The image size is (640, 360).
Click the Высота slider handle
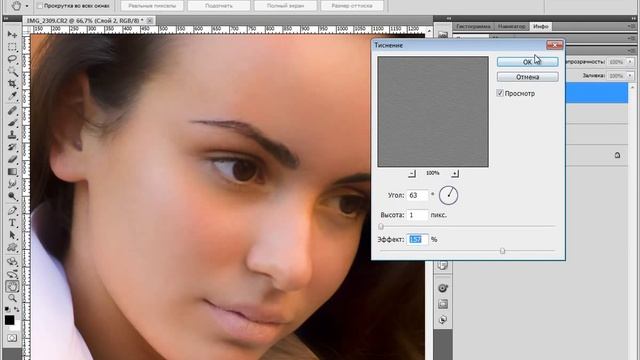pyautogui.click(x=381, y=226)
